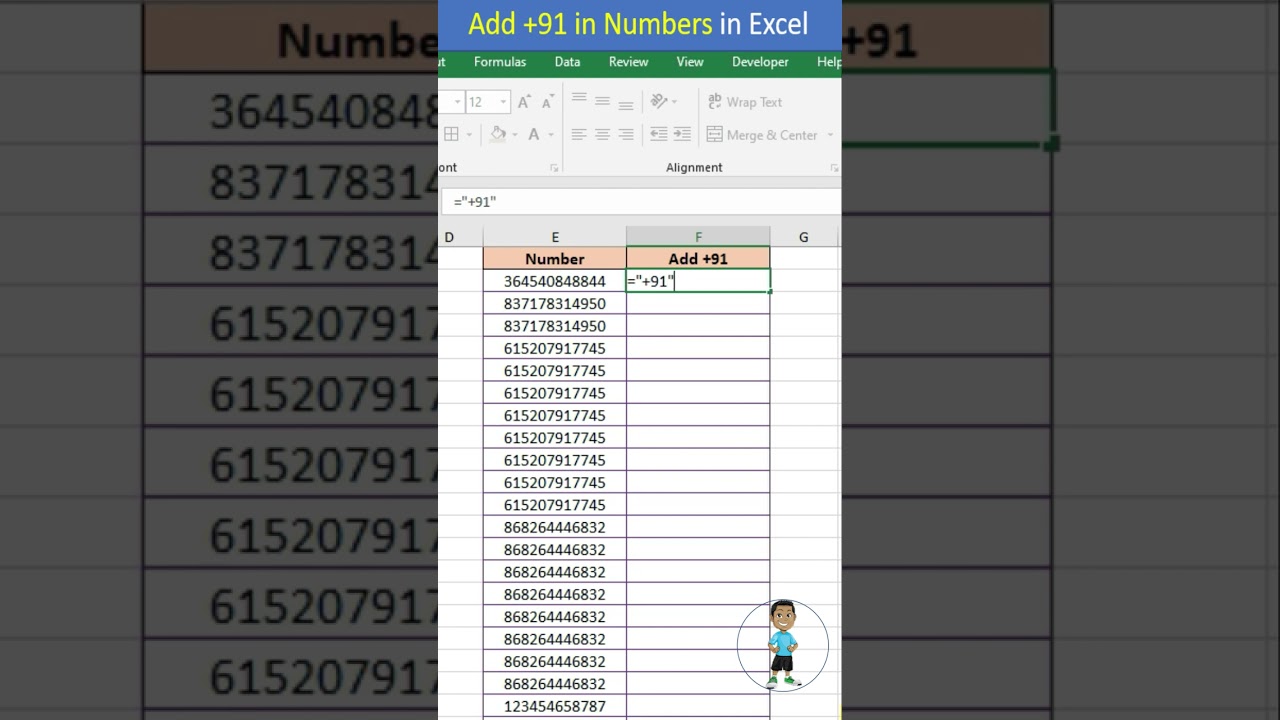Click the Add +91 header cell
The image size is (1280, 720).
pyautogui.click(x=698, y=259)
